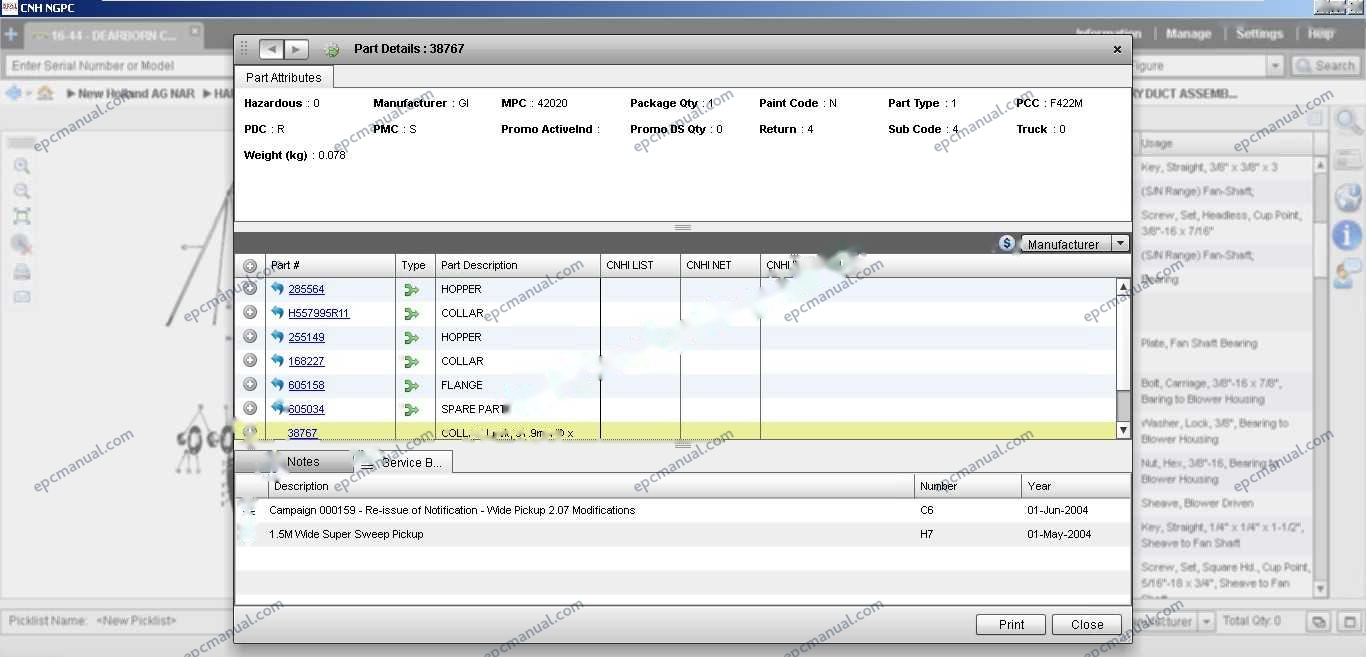Click the Print button
Viewport: 1366px width, 657px height.
coord(1011,624)
